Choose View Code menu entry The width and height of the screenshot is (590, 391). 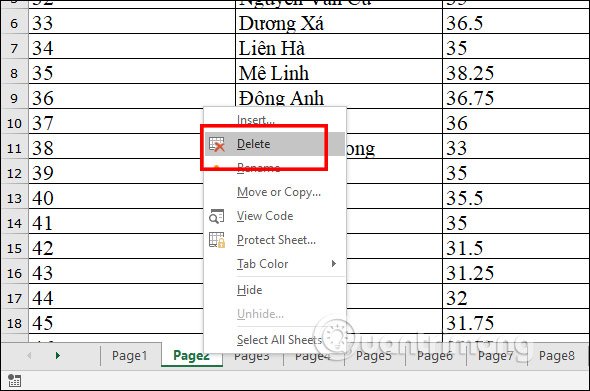(275, 216)
